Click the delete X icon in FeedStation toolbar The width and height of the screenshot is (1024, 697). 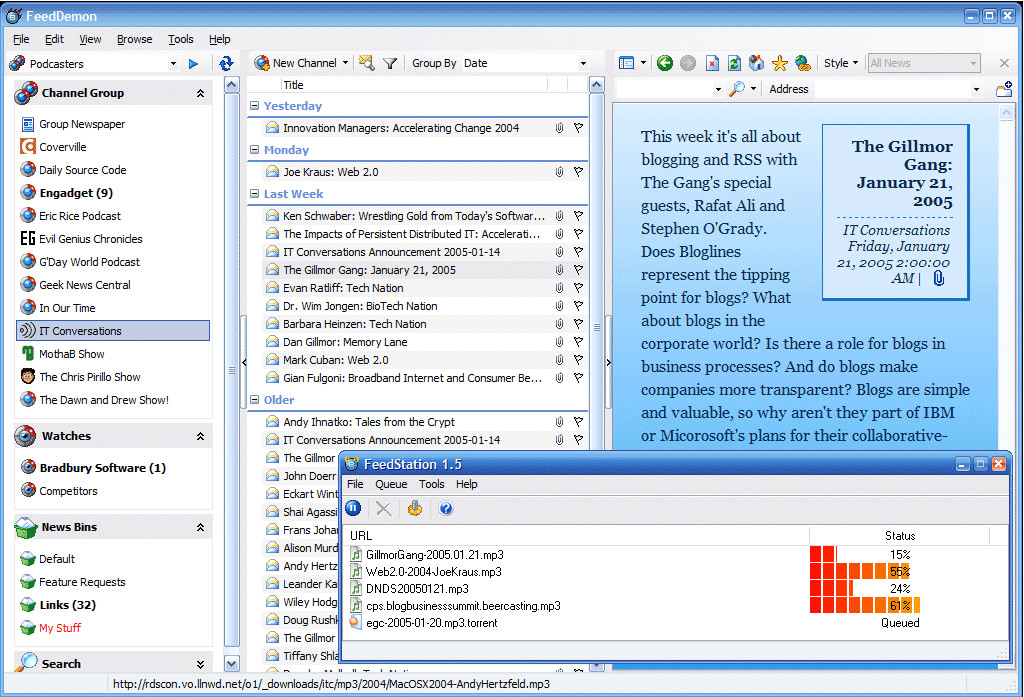(x=384, y=509)
